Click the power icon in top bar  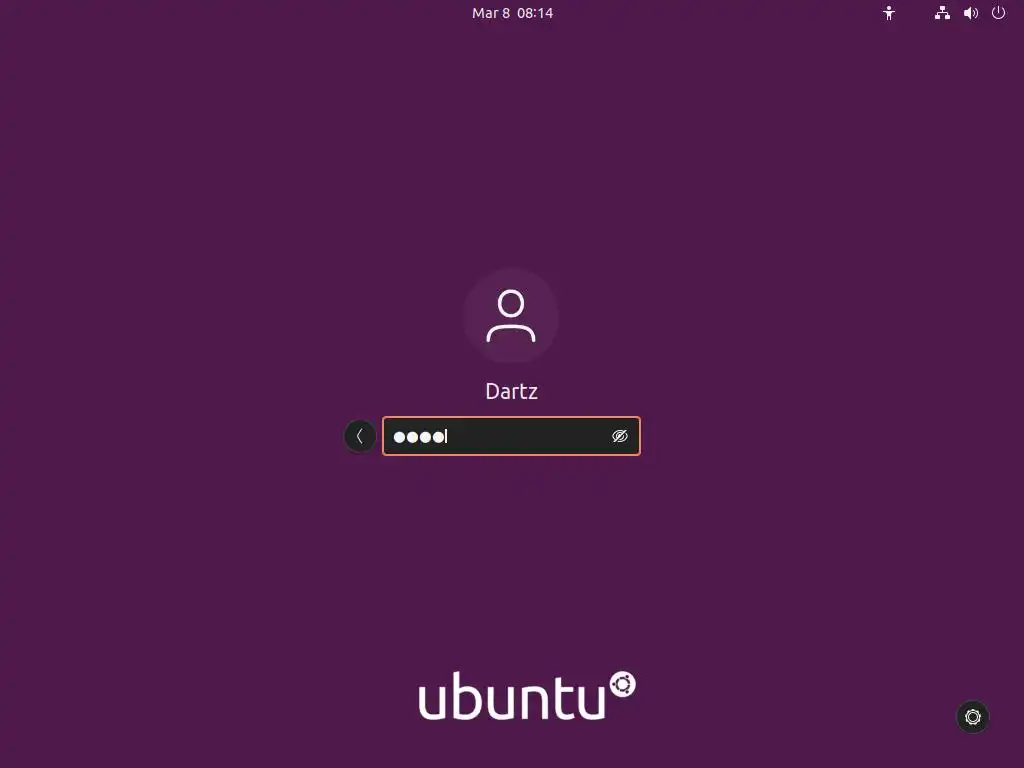point(998,13)
